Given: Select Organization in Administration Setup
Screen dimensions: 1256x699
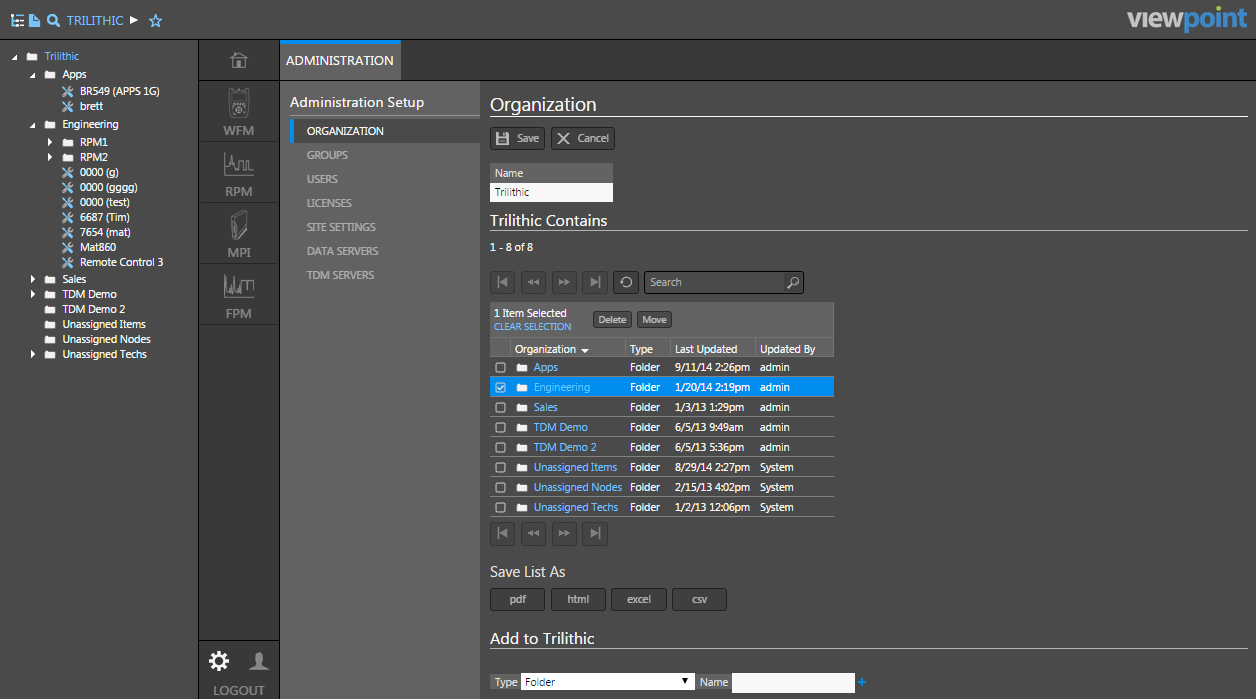Looking at the screenshot, I should coord(385,131).
